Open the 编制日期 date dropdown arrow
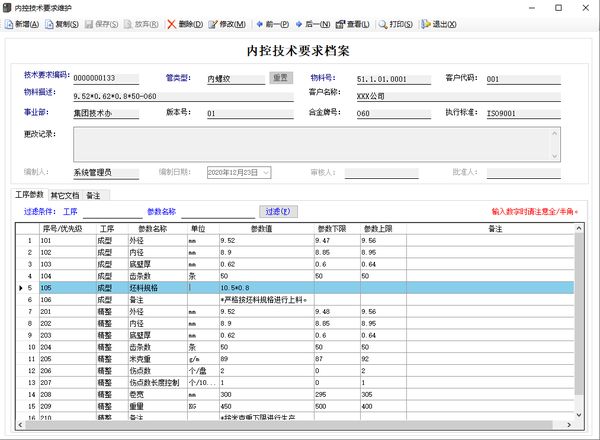 click(x=265, y=173)
